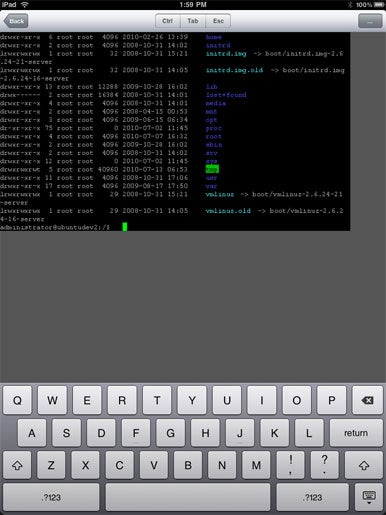
Task: Tap the K key
Action: click(275, 433)
